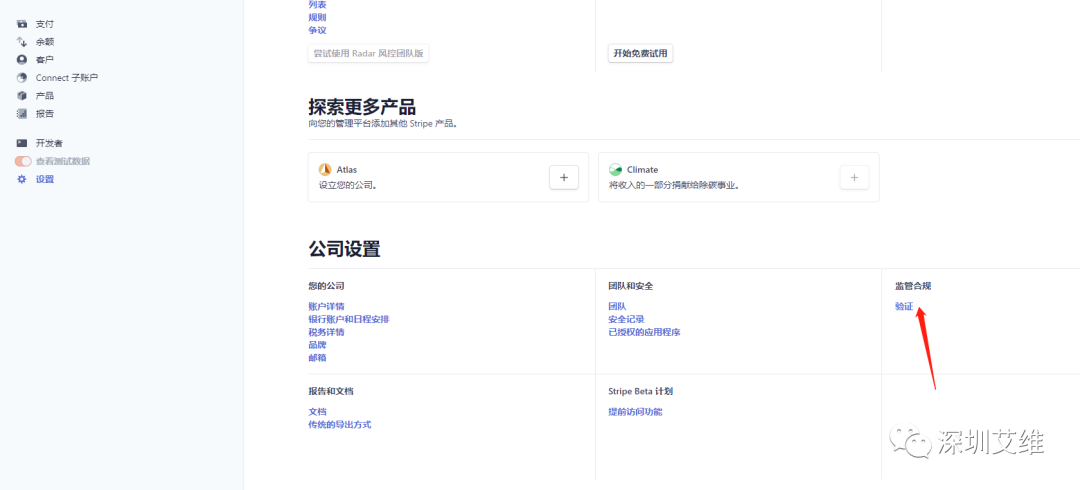This screenshot has width=1080, height=490.
Task: Click the 尝试使用 Radar 风控团队版 button
Action: [368, 54]
